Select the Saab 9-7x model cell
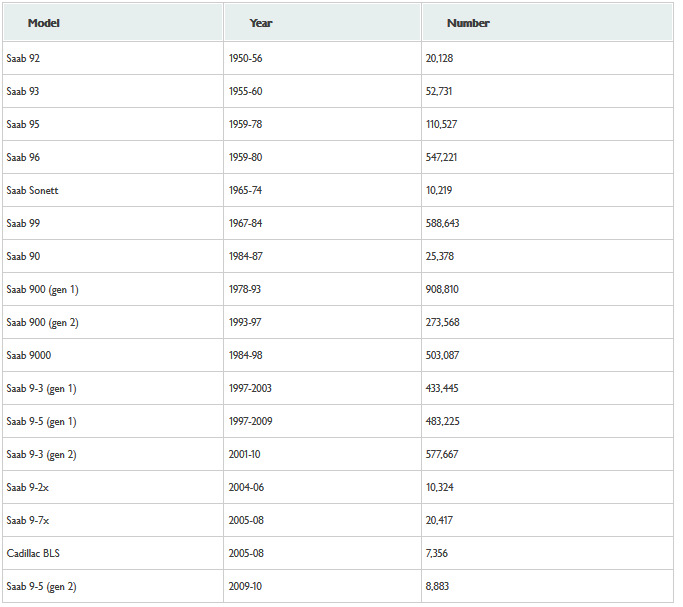Image resolution: width=683 pixels, height=607 pixels. point(28,520)
